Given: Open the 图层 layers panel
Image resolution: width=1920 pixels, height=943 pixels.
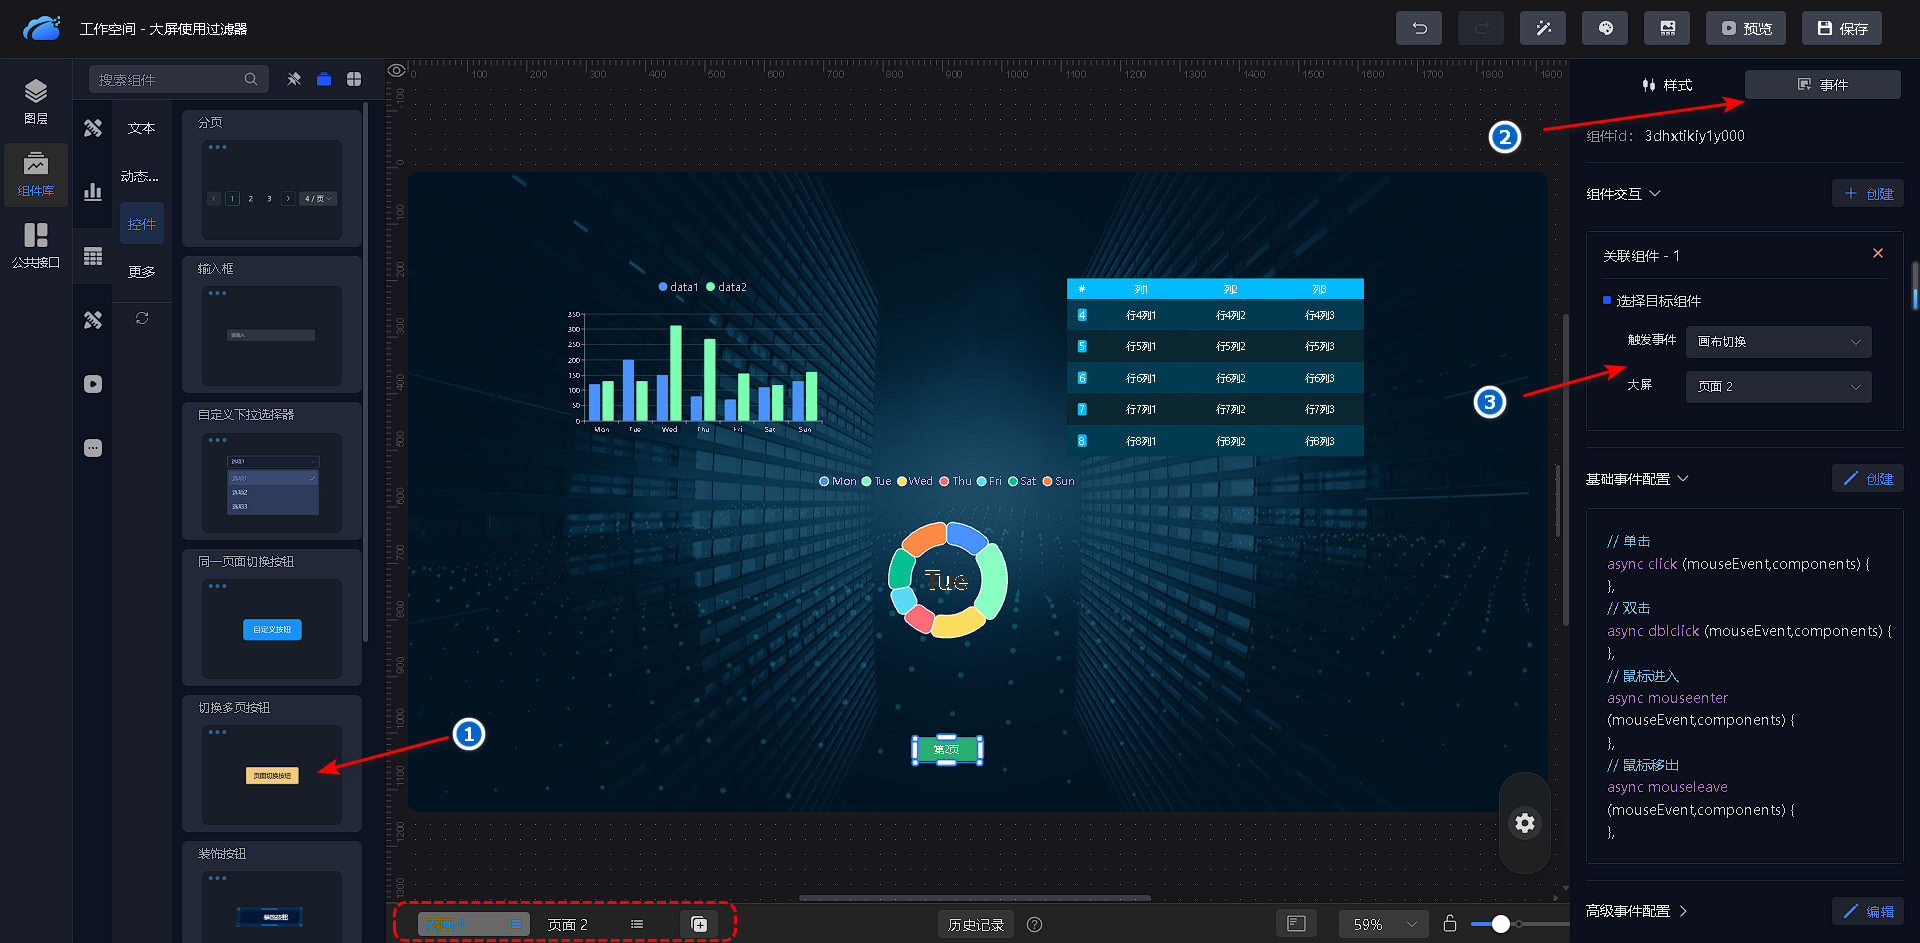Looking at the screenshot, I should (36, 101).
